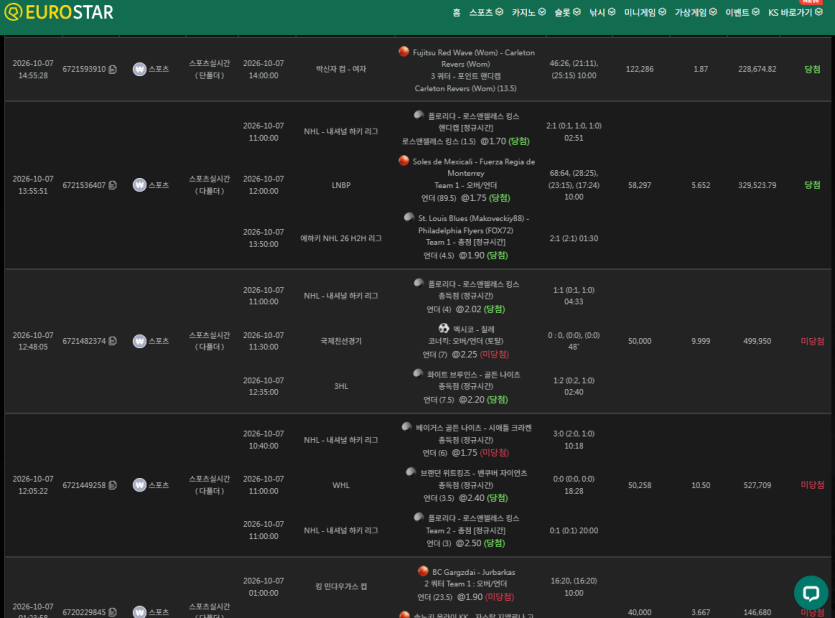The width and height of the screenshot is (835, 618).
Task: Click the W sports icon beside bet 6721449258
Action: [140, 485]
